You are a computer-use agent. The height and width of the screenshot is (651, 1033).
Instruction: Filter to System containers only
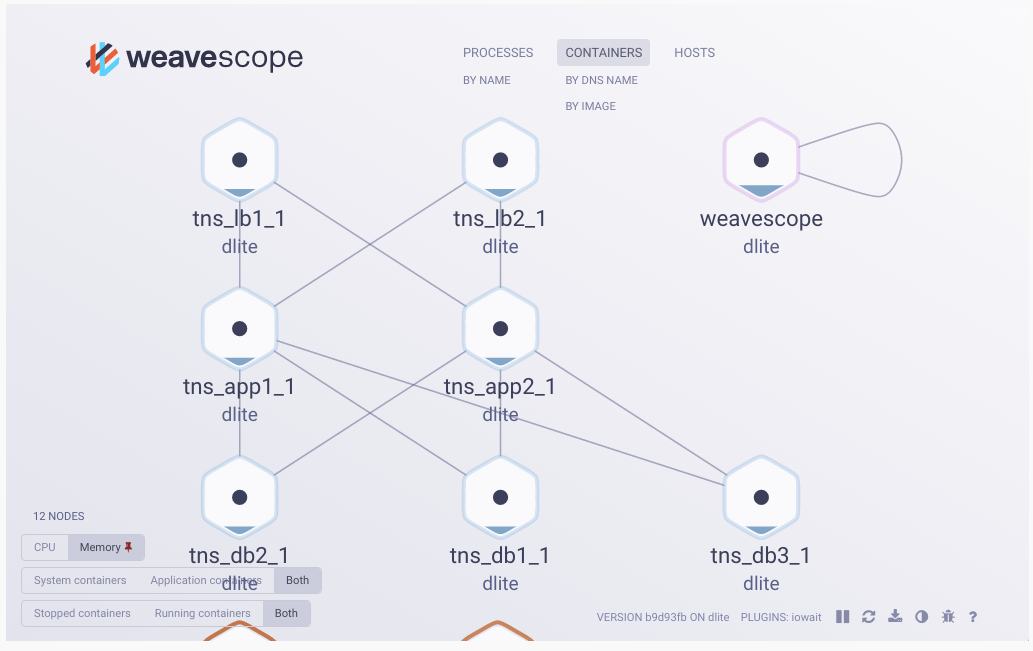pos(80,580)
